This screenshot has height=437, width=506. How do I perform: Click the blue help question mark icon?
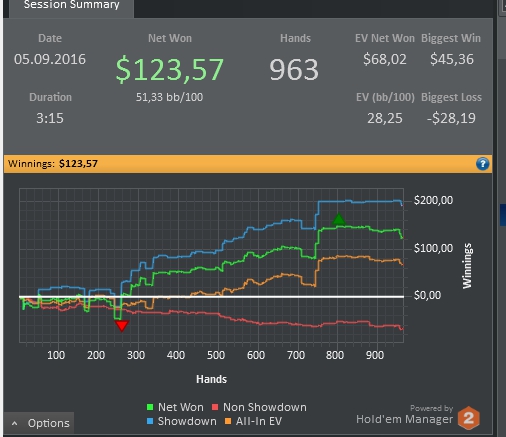[482, 164]
